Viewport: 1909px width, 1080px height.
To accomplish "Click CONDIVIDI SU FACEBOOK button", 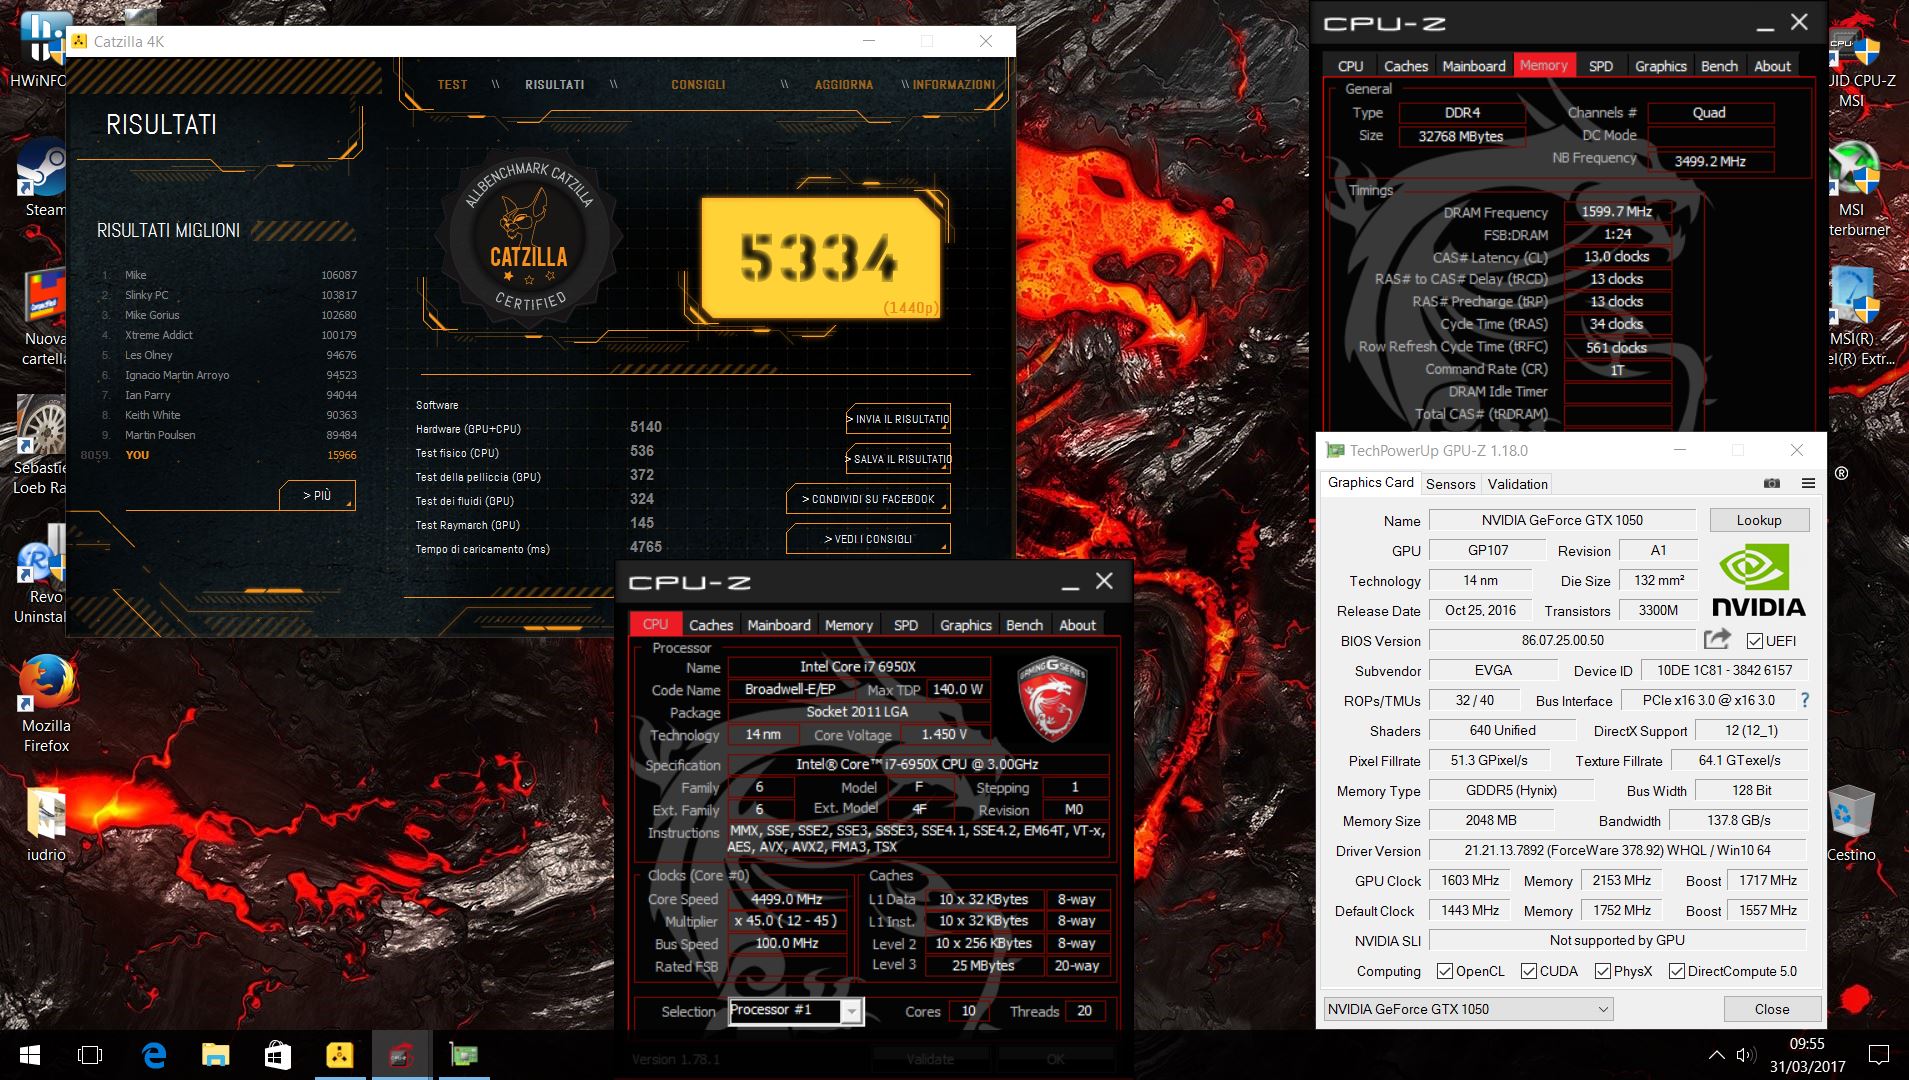I will point(868,499).
